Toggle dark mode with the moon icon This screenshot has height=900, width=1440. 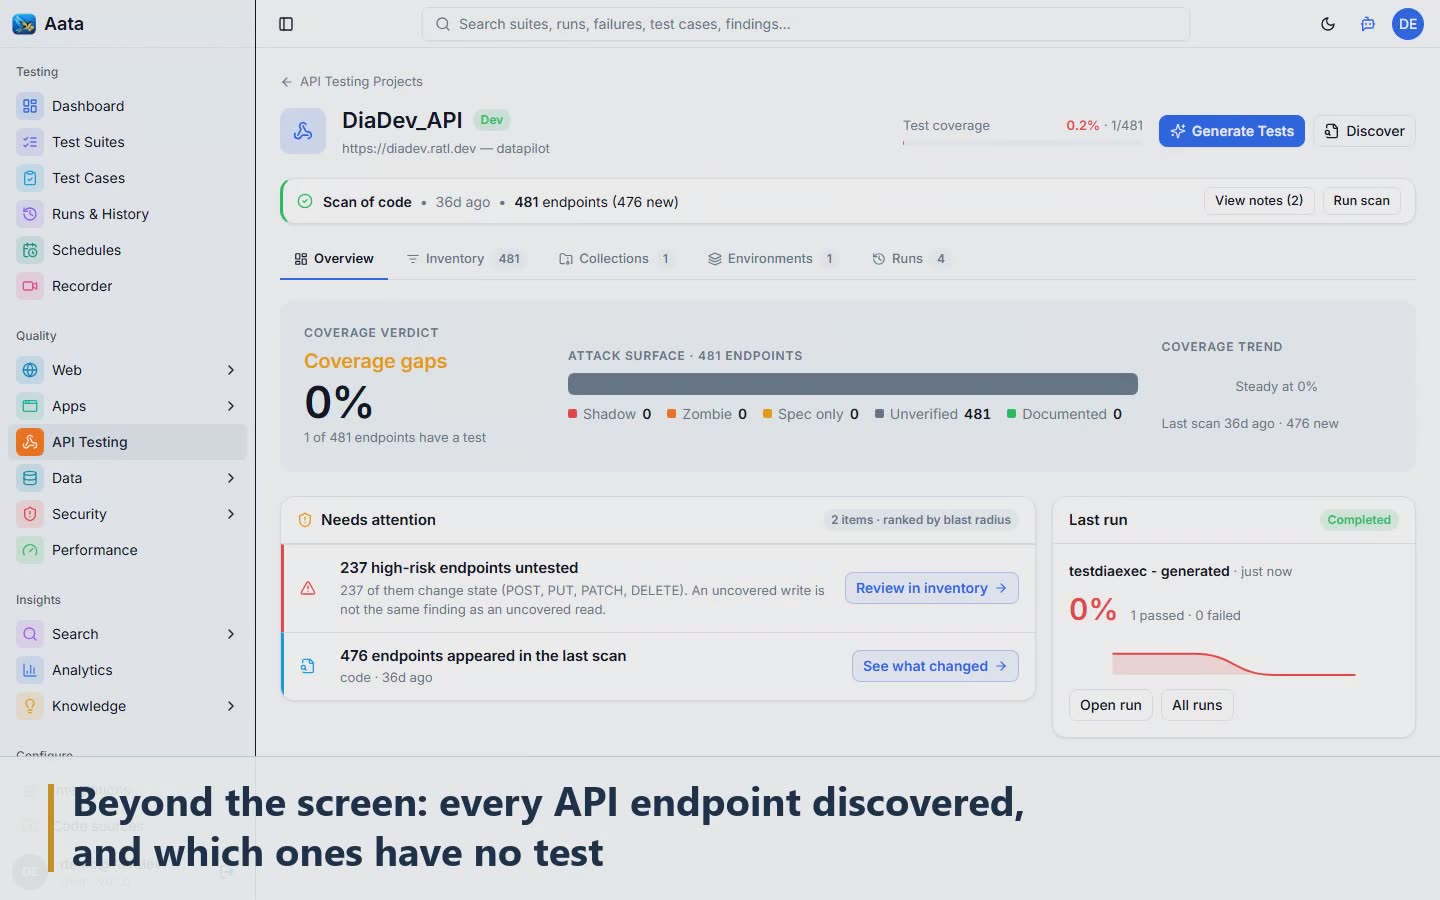1328,24
